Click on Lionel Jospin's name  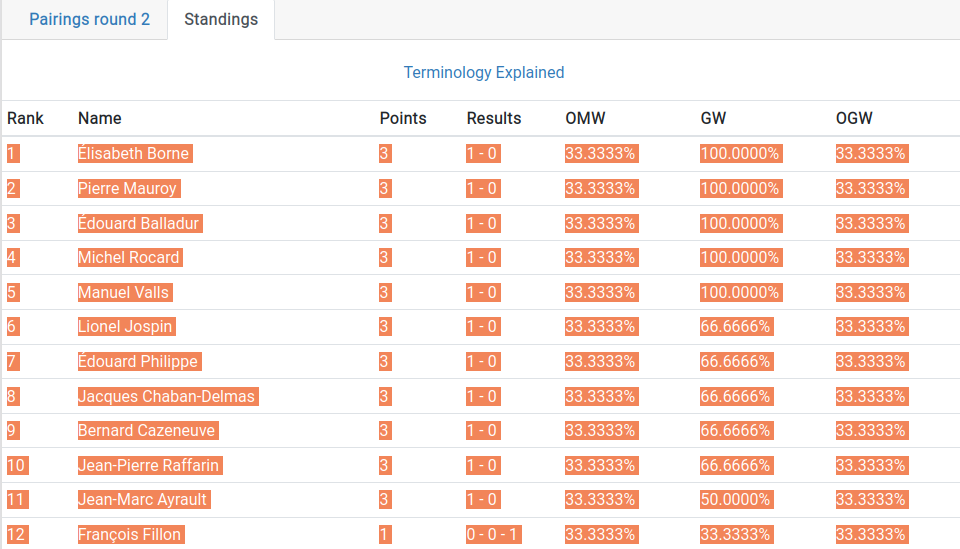tap(126, 327)
